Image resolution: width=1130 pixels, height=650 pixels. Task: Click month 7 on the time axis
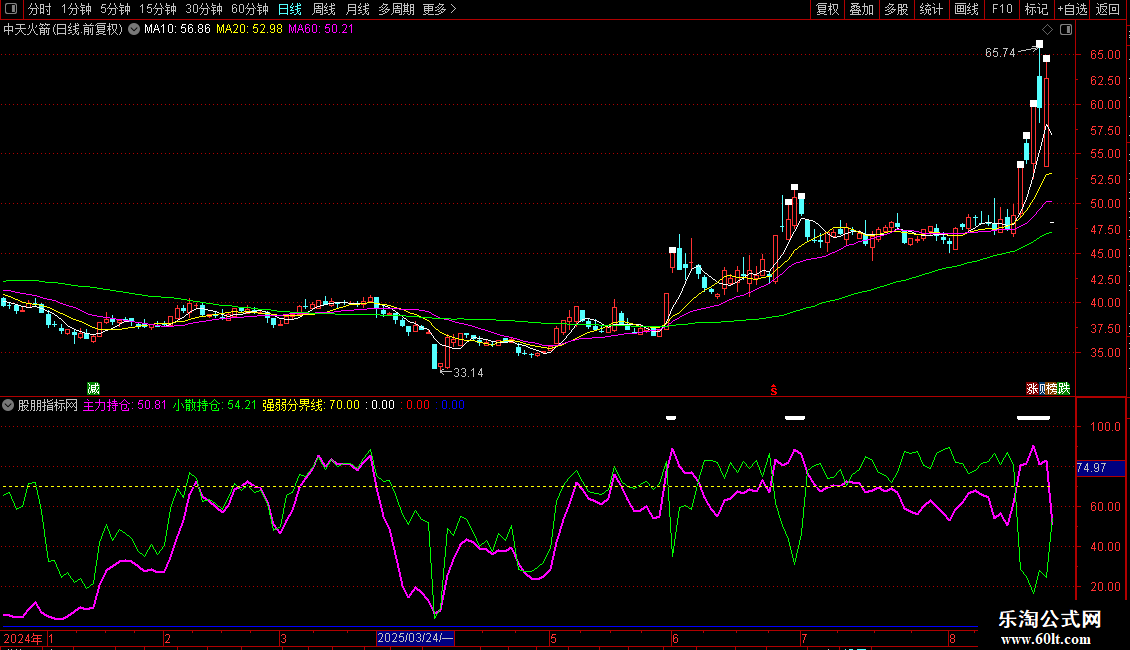[804, 638]
